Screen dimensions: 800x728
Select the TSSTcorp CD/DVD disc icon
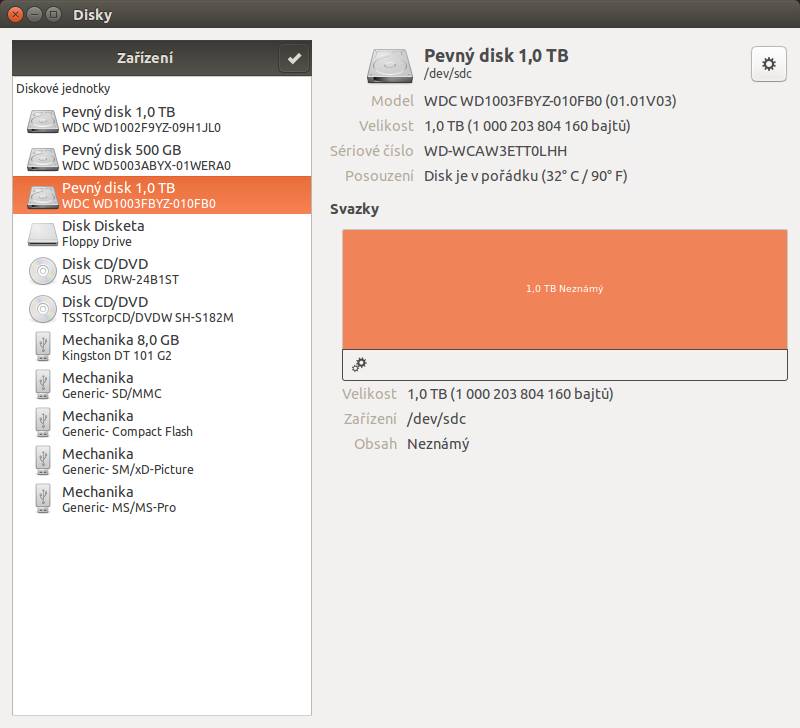[43, 309]
